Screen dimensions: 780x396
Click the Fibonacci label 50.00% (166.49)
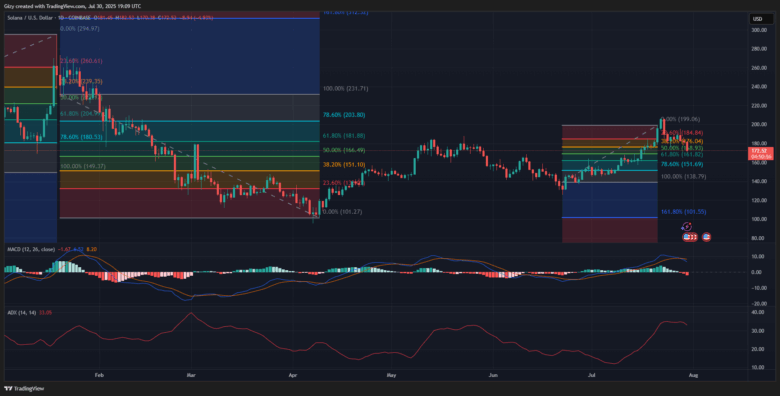coord(344,150)
